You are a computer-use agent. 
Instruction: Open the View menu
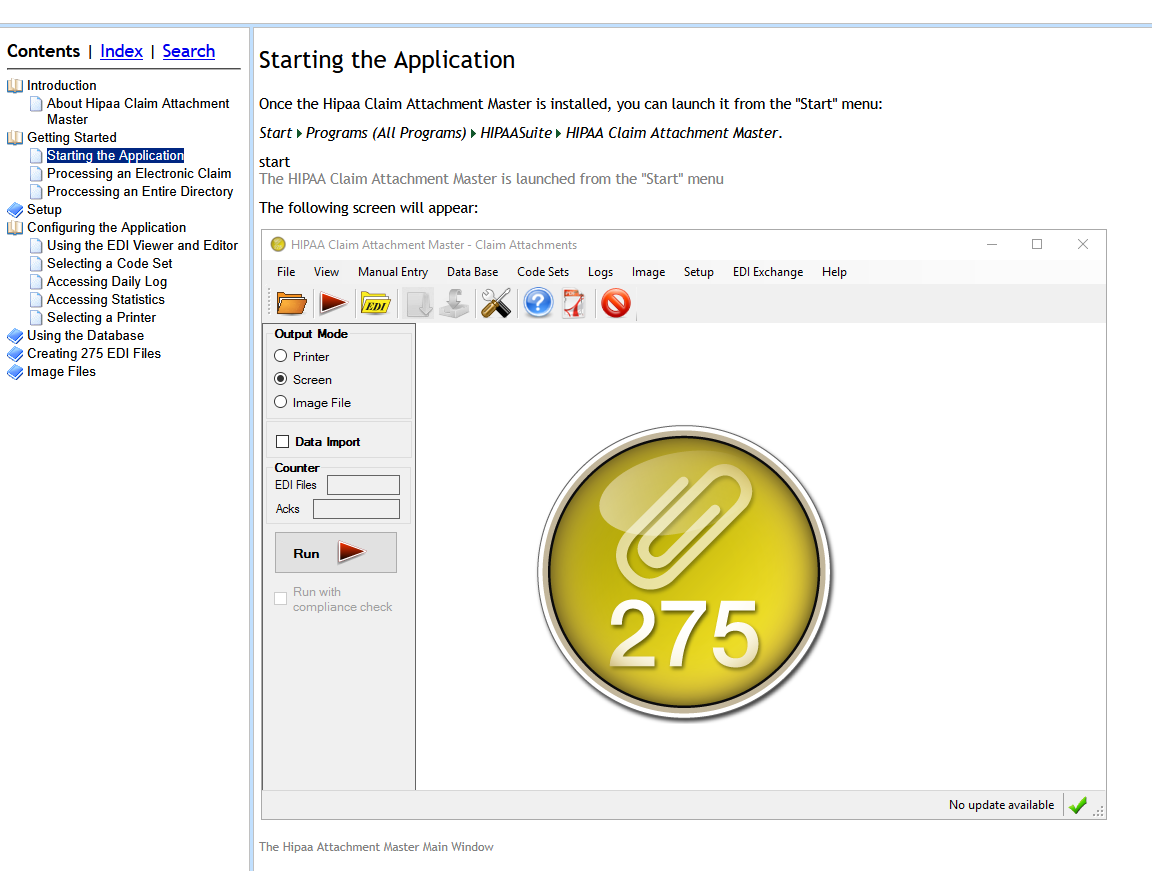coord(326,272)
